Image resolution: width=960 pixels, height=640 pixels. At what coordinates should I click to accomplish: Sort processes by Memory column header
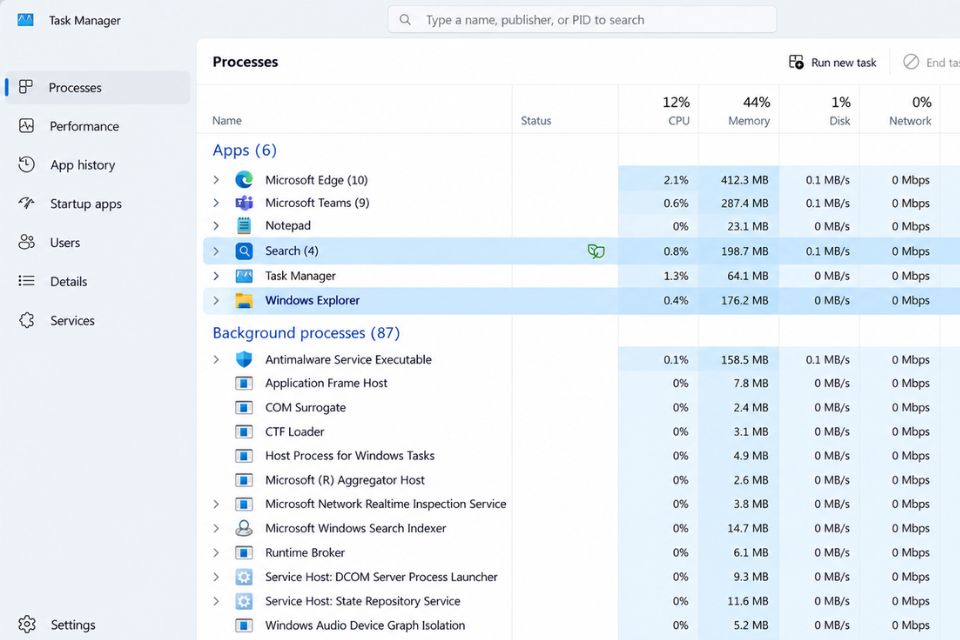[x=738, y=110]
